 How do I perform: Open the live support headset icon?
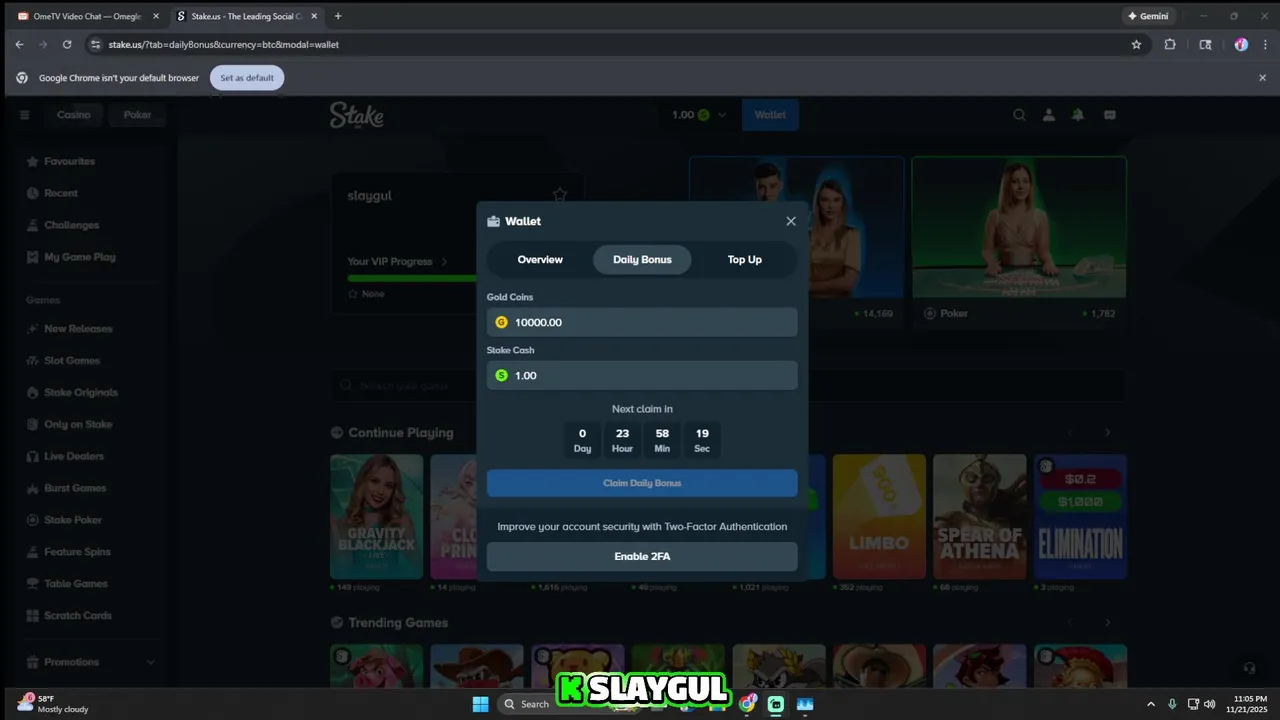pos(1248,668)
